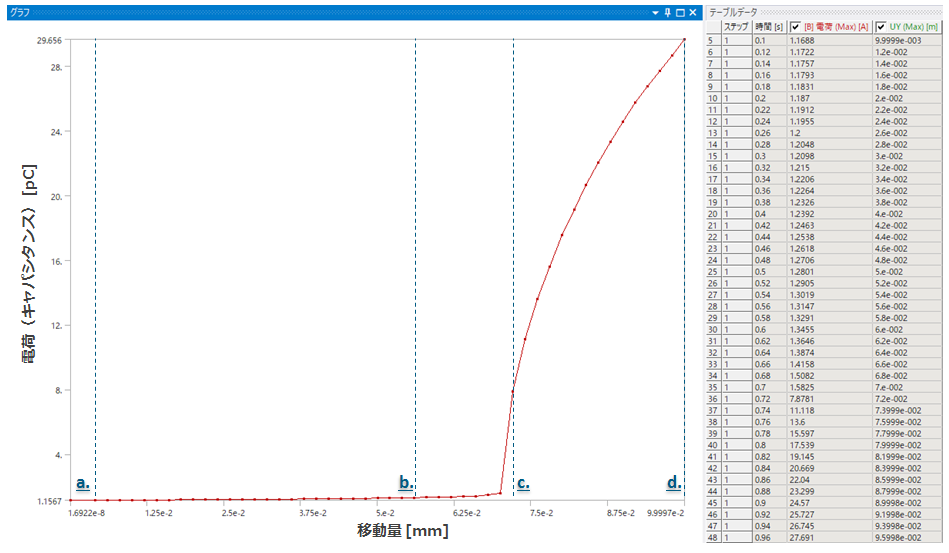Select the UY cell 7.3999e-002

pyautogui.click(x=907, y=411)
